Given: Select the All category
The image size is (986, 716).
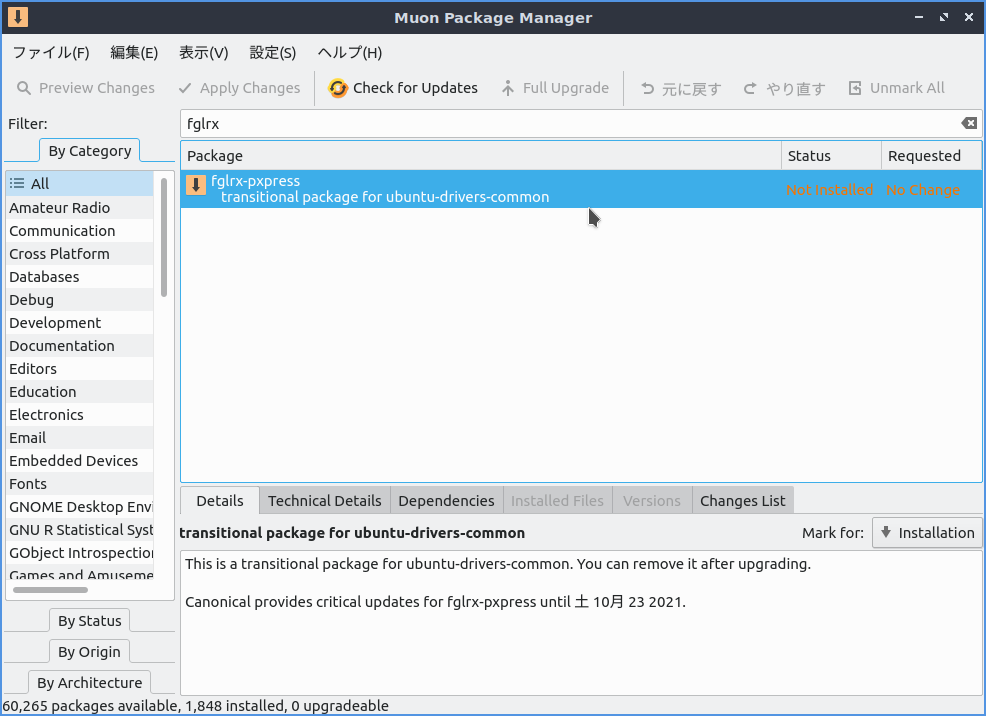Looking at the screenshot, I should pos(80,184).
